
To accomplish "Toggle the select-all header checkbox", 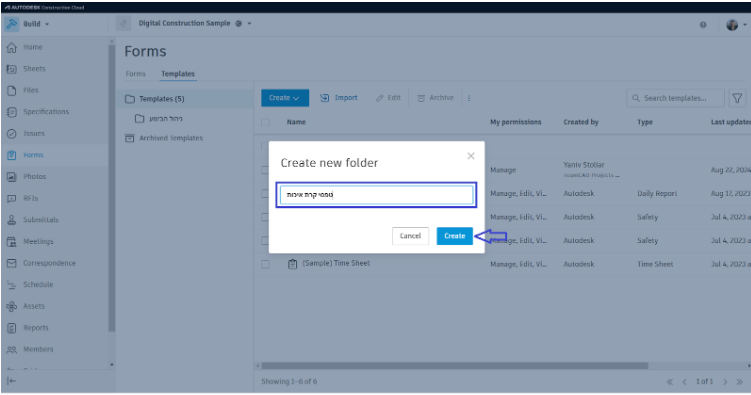I will 265,123.
